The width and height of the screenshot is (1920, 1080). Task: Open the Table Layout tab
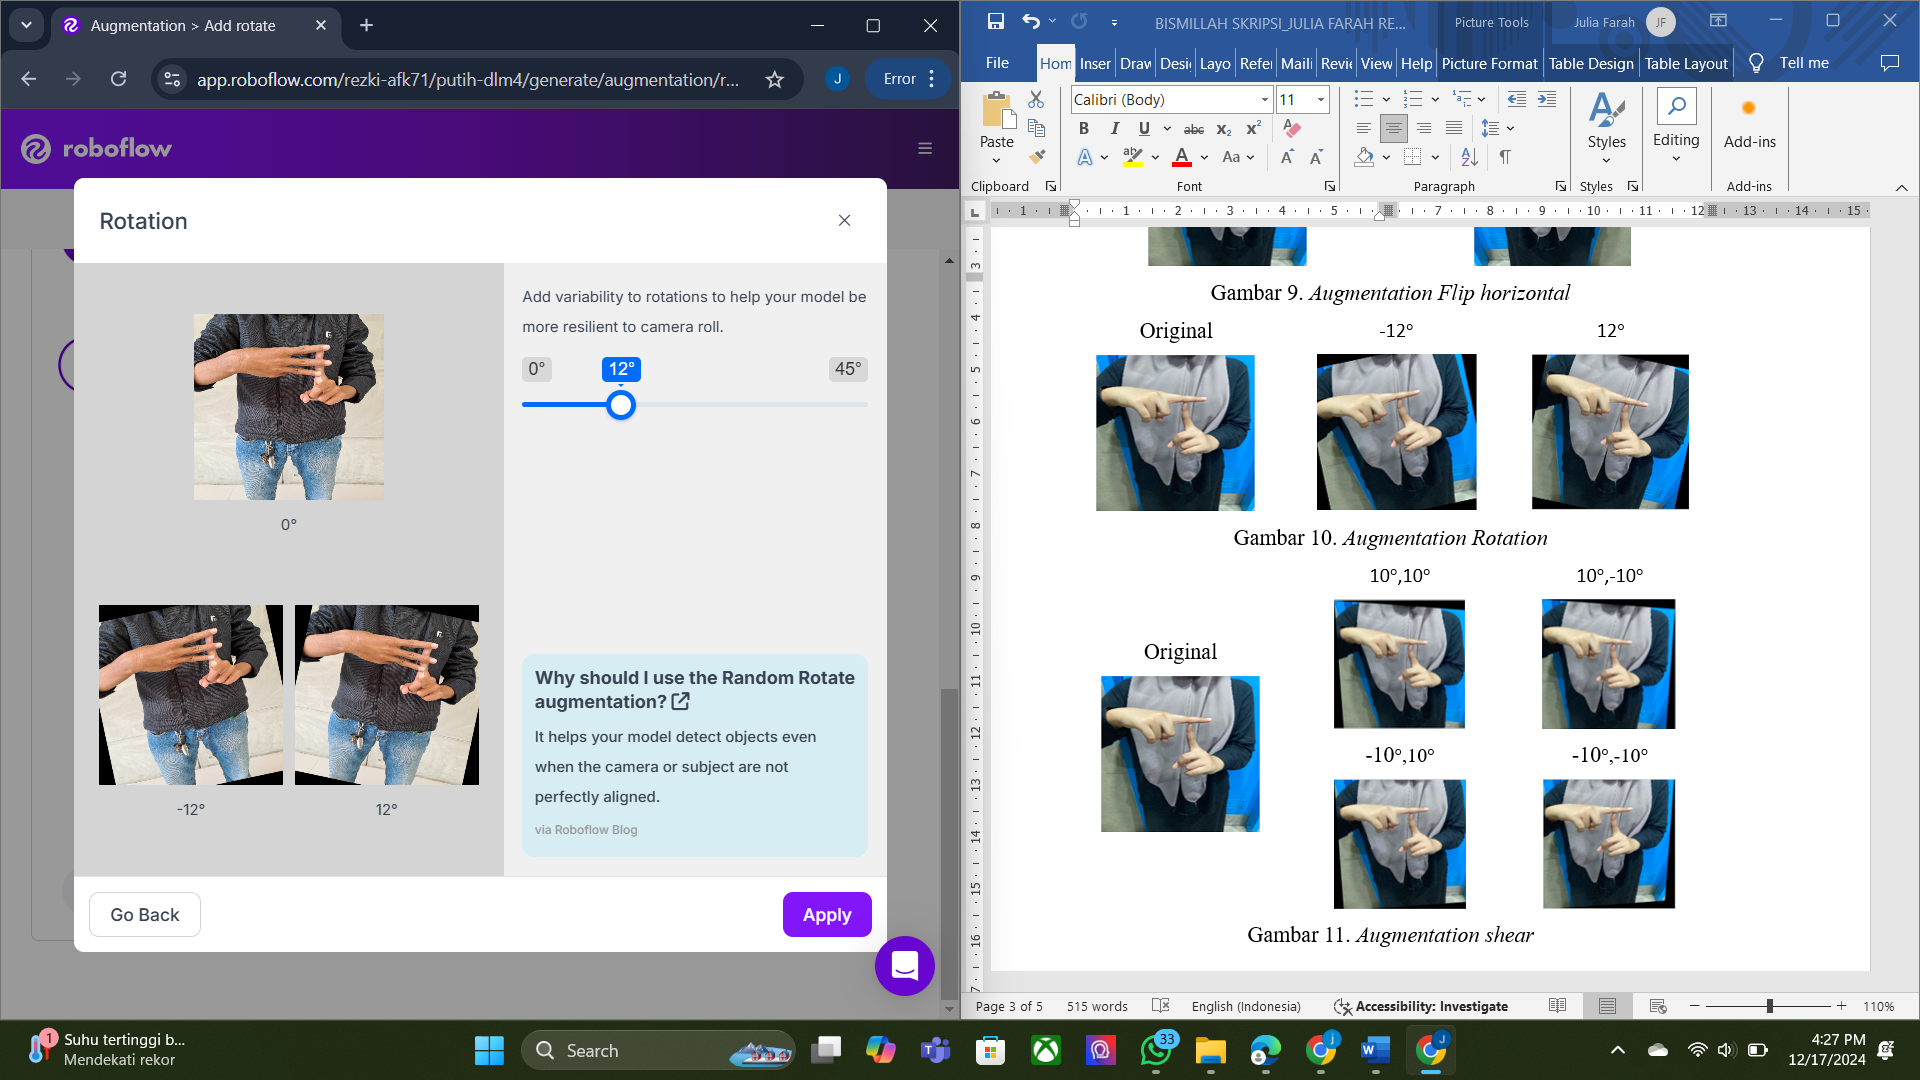[x=1686, y=63]
